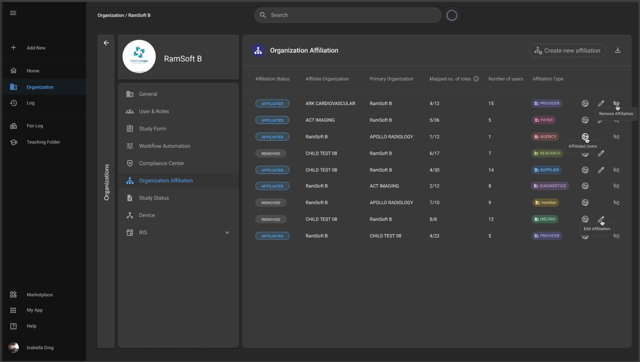Open the Study Form section

coord(178,129)
